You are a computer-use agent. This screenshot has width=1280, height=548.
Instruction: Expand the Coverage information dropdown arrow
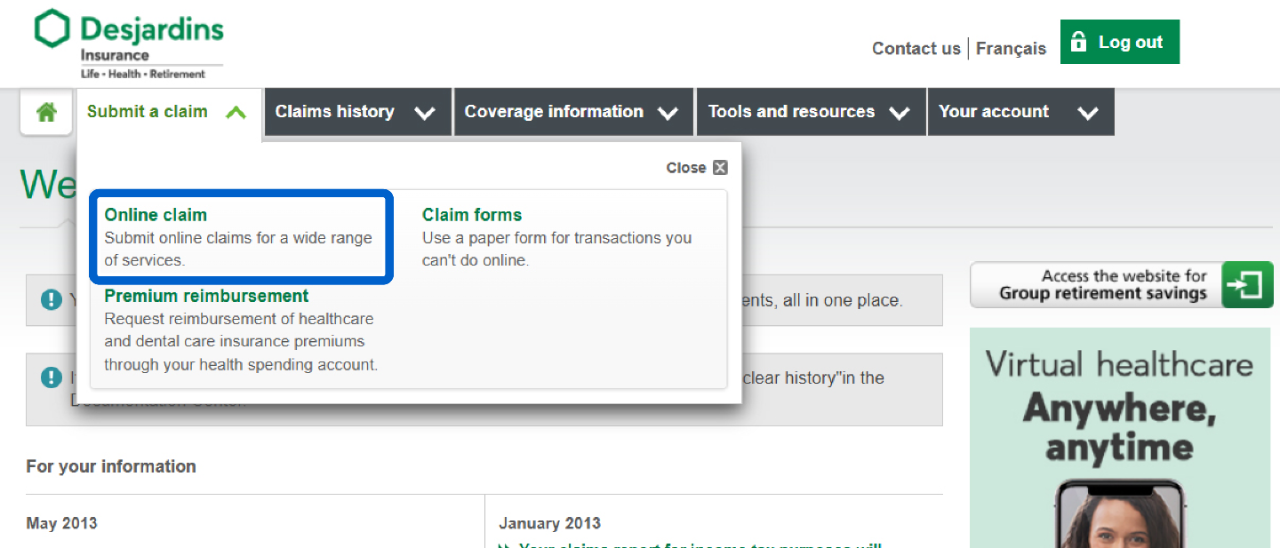pos(668,113)
